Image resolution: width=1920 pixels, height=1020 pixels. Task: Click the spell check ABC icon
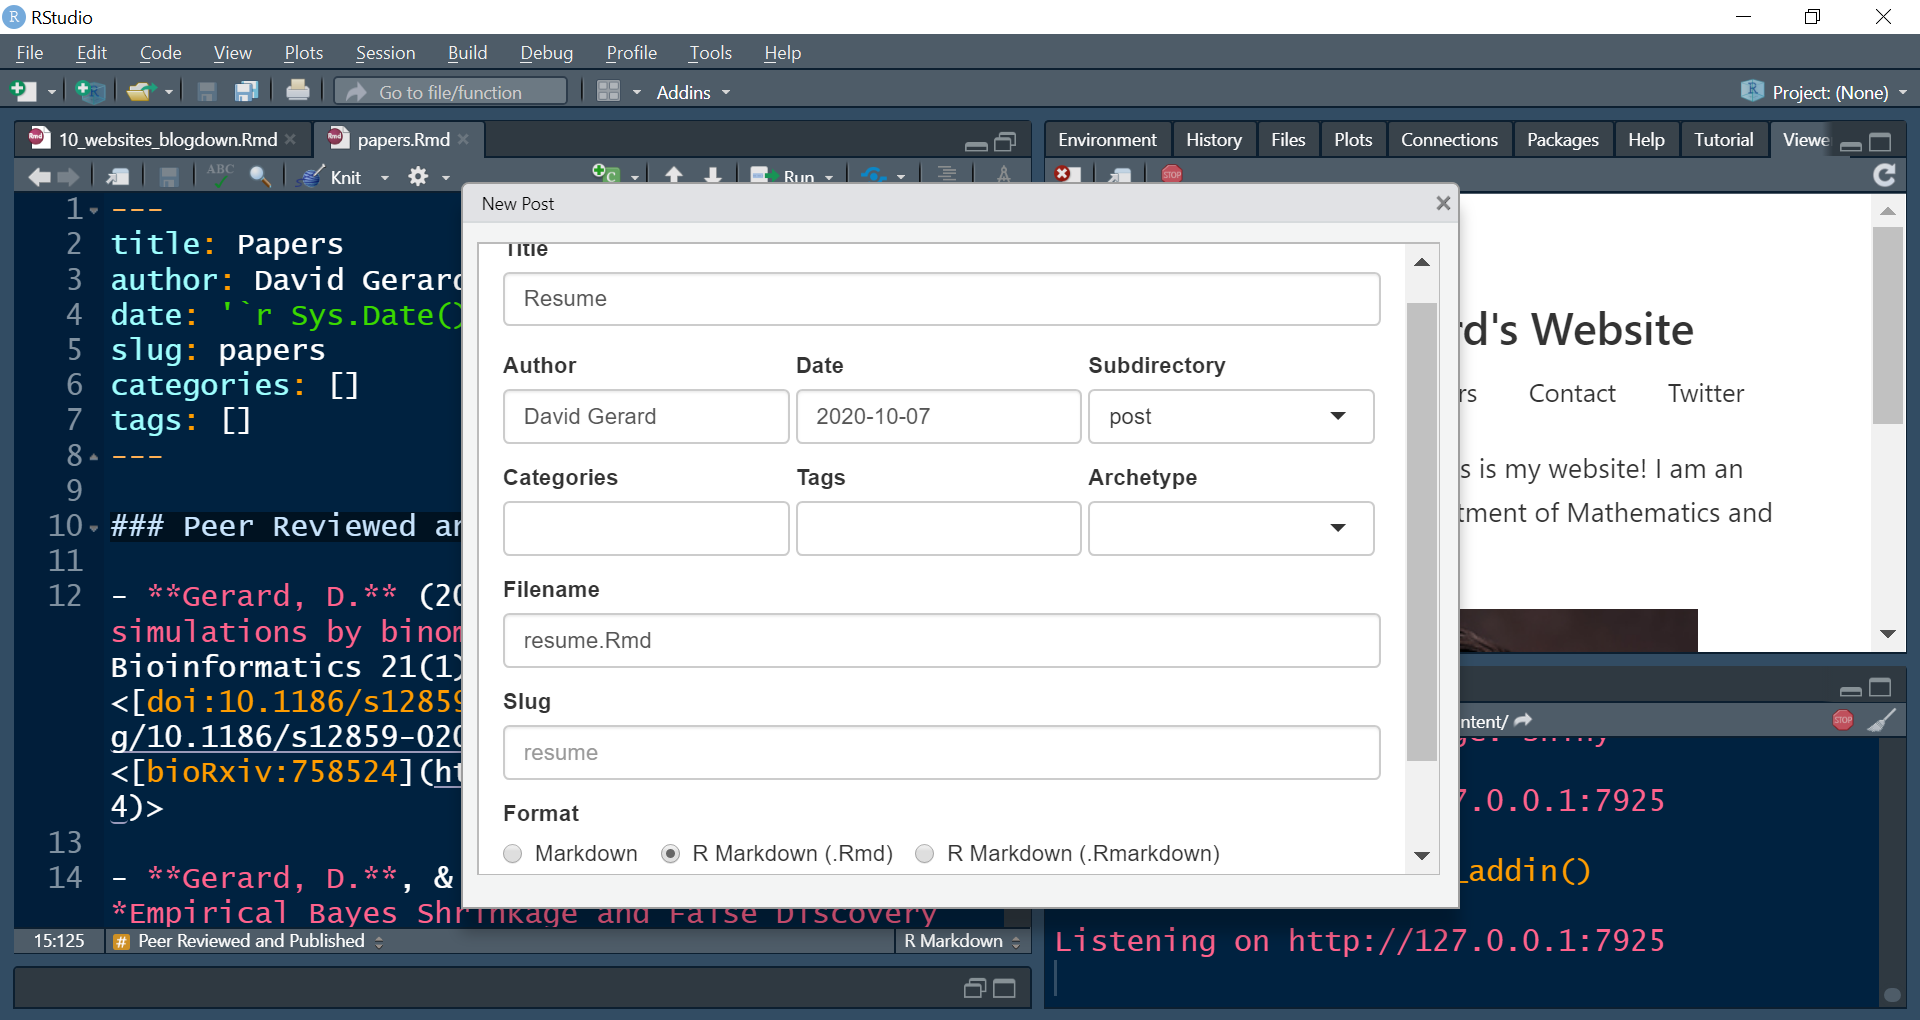(220, 174)
